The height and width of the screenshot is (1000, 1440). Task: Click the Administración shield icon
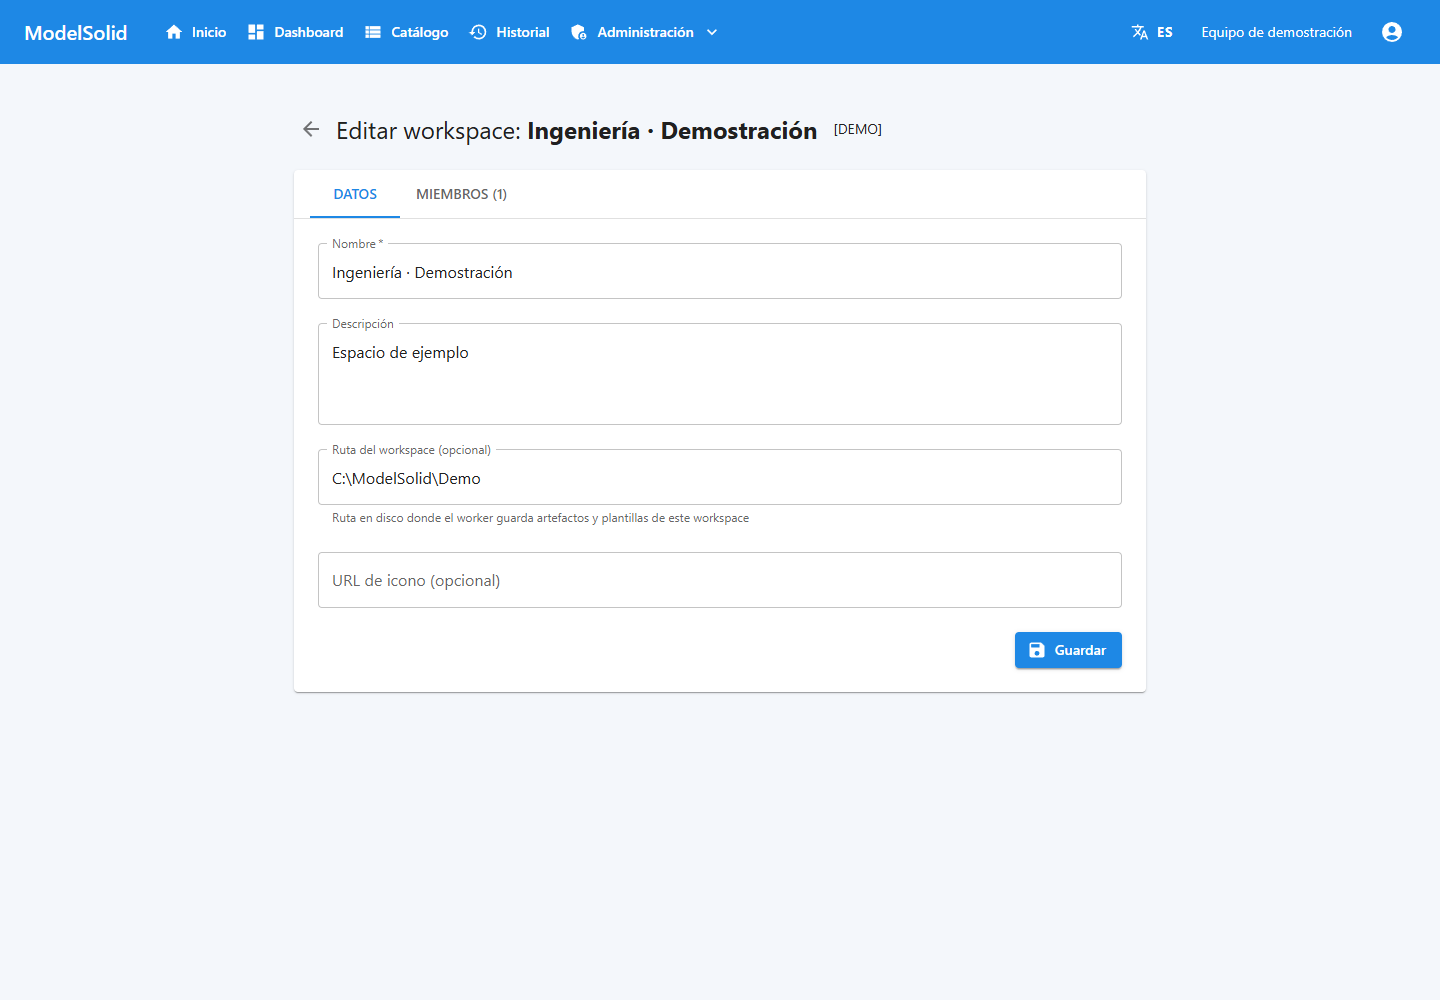(x=579, y=32)
